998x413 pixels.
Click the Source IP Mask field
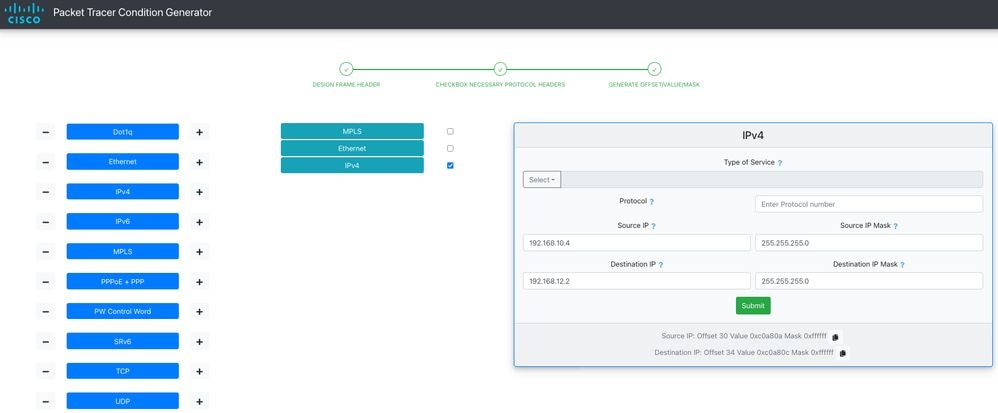pos(869,243)
